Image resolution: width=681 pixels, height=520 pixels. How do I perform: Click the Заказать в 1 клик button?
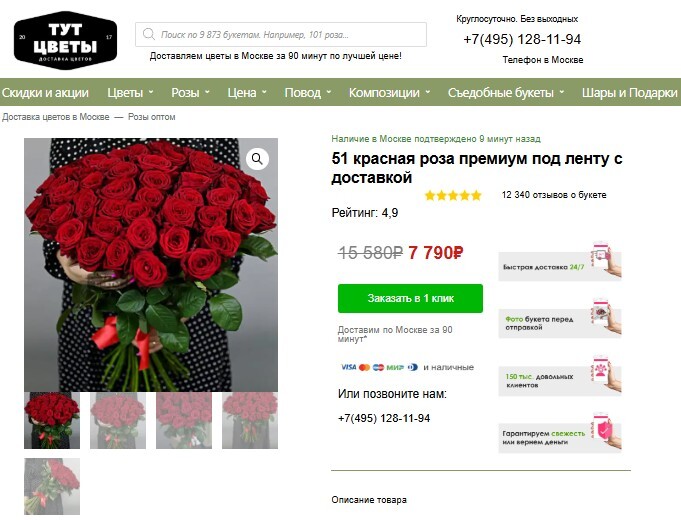[x=410, y=298]
